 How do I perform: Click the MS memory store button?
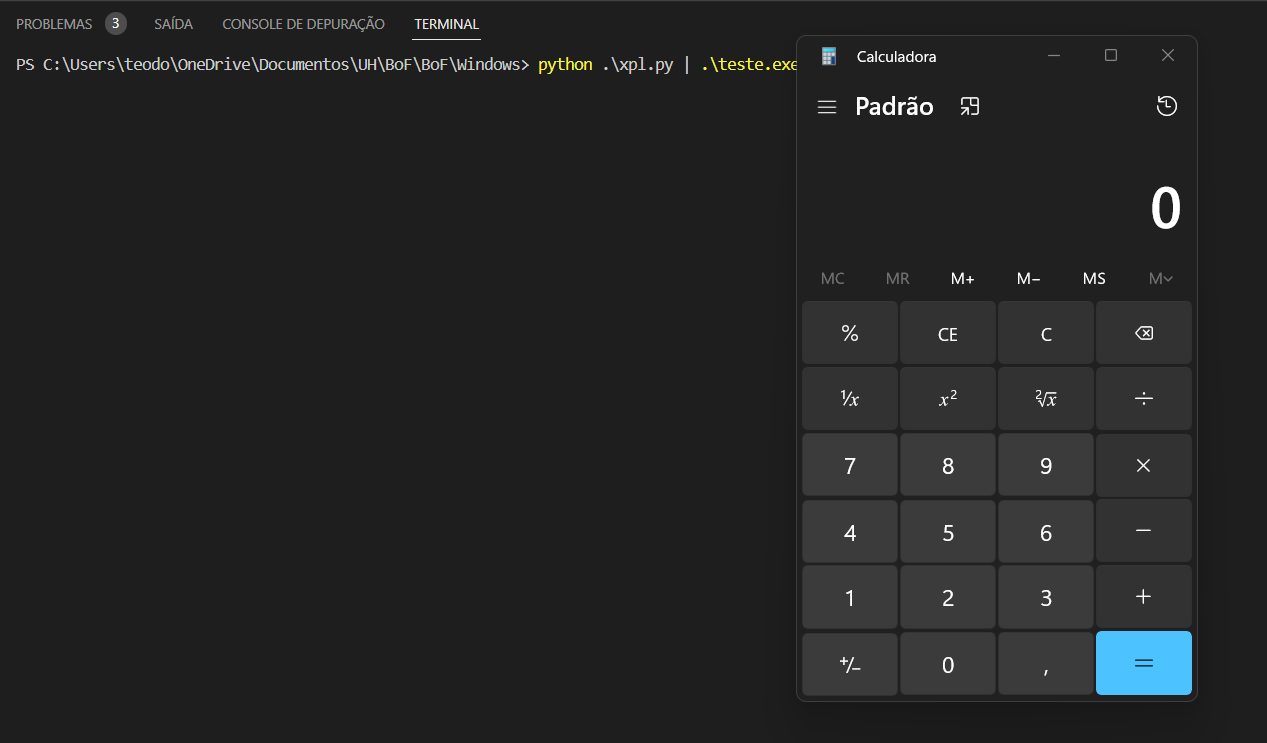tap(1094, 279)
